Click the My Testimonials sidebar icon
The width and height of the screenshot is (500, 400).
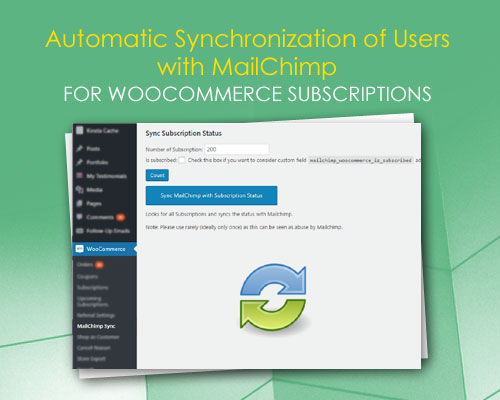tap(79, 176)
